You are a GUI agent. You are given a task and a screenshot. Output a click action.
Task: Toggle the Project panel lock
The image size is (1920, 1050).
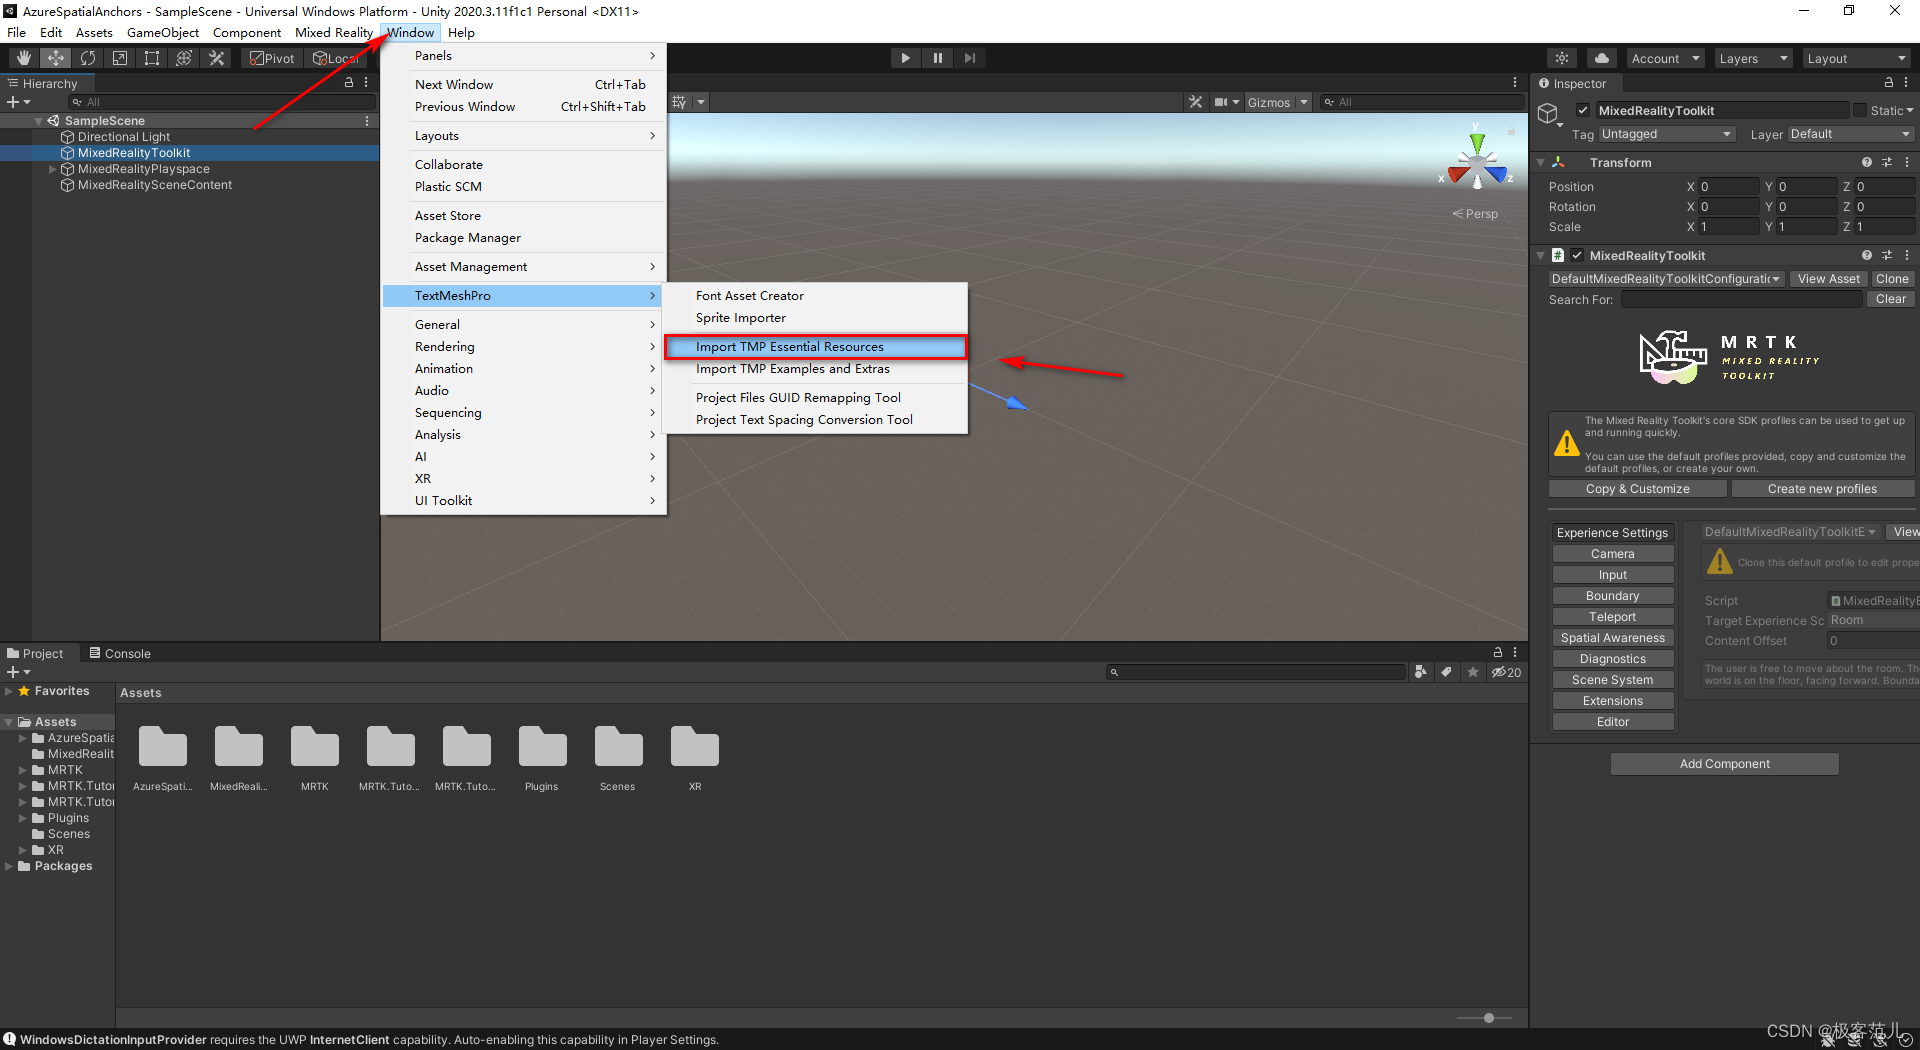coord(1498,652)
